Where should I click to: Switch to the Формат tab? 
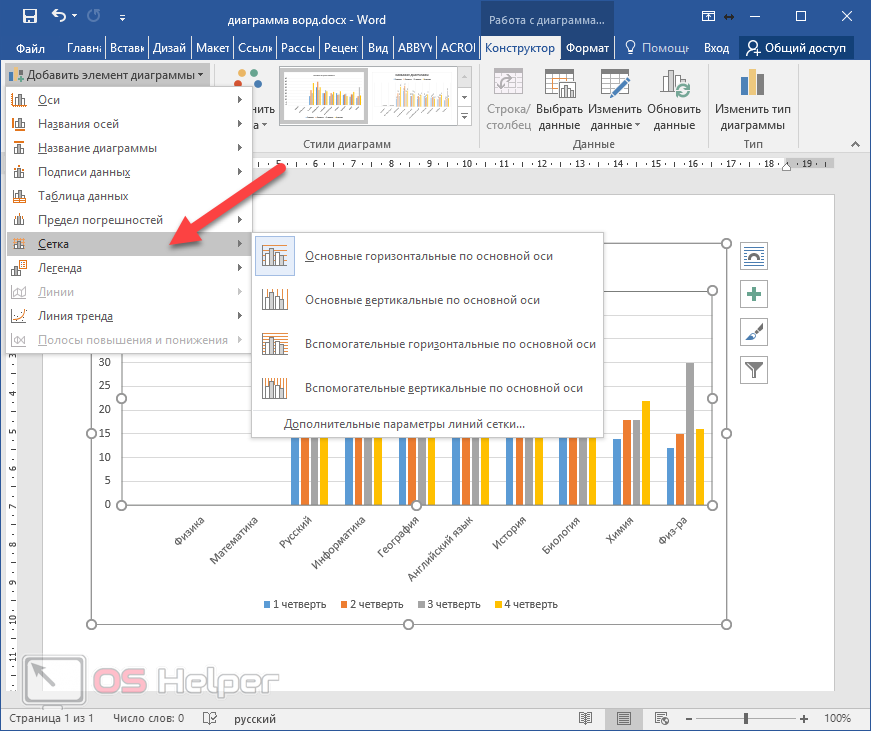pyautogui.click(x=586, y=48)
